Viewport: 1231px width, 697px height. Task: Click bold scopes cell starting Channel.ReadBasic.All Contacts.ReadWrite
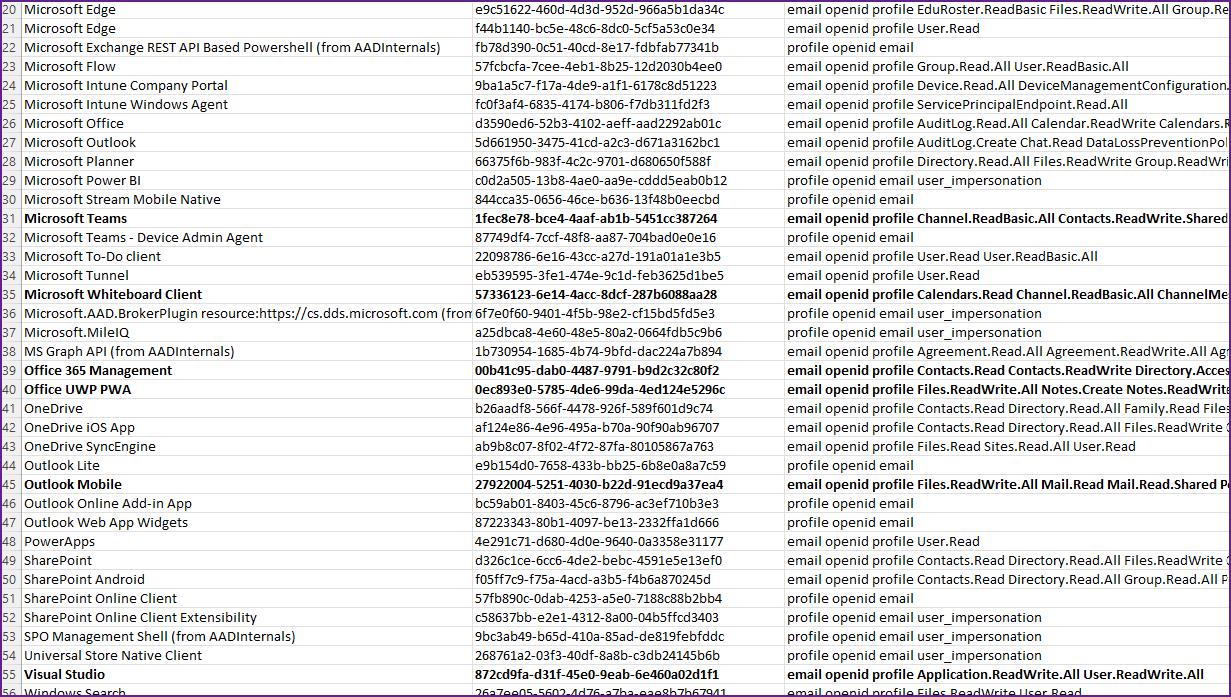(1008, 219)
